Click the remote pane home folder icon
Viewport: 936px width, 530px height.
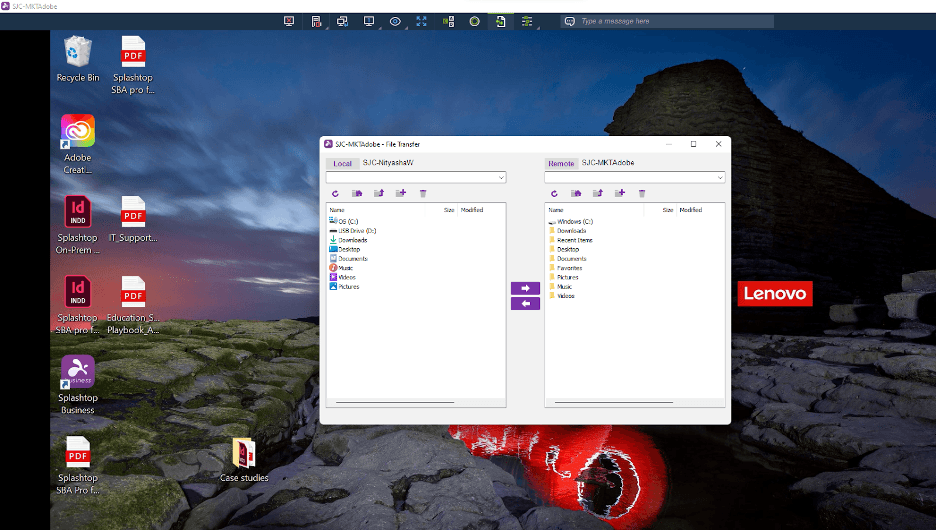pyautogui.click(x=576, y=193)
